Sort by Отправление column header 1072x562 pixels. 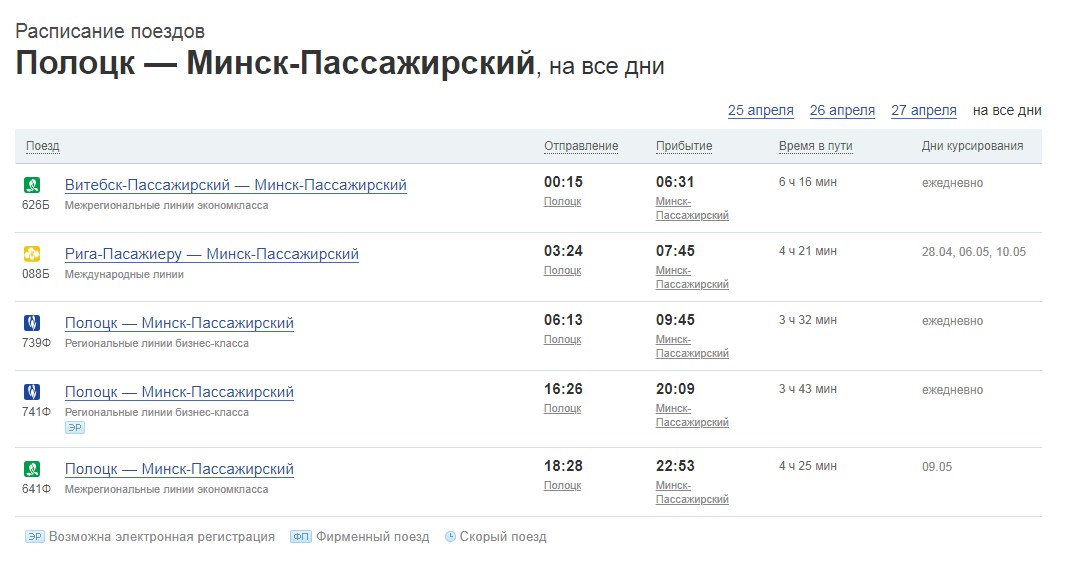581,146
